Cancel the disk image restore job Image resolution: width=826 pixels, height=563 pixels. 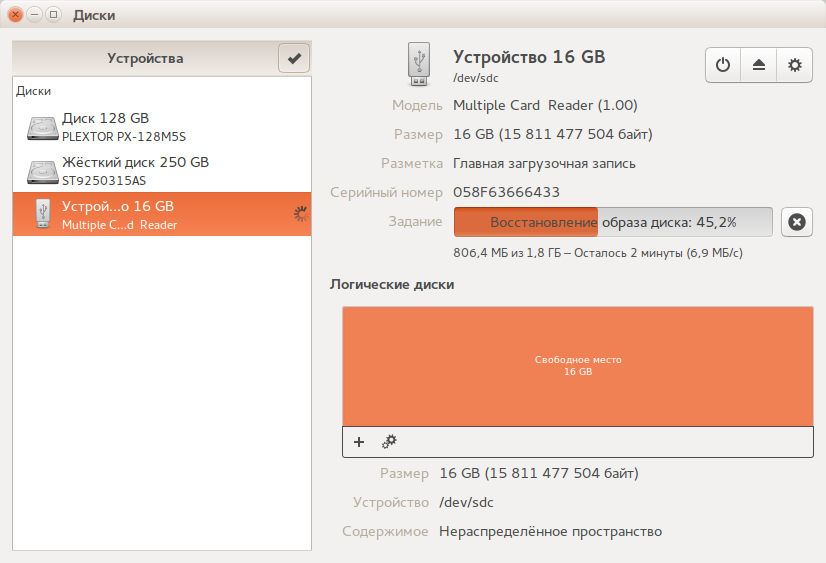point(796,222)
